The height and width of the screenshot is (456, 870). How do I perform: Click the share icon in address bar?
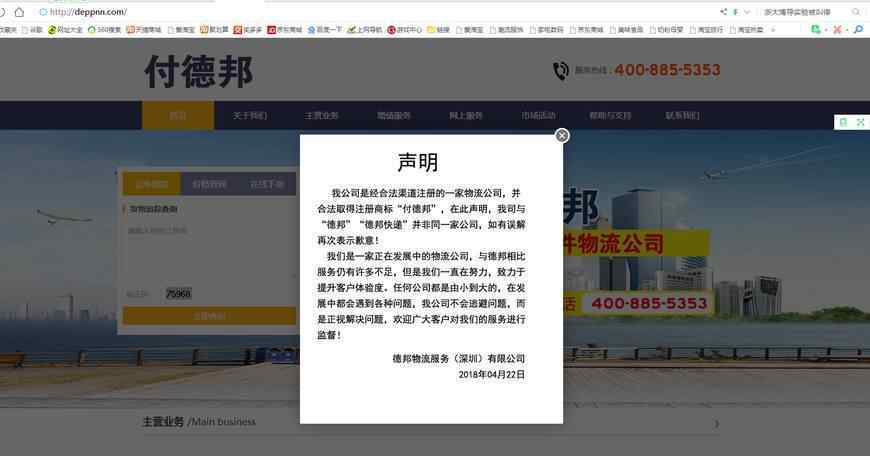[723, 12]
